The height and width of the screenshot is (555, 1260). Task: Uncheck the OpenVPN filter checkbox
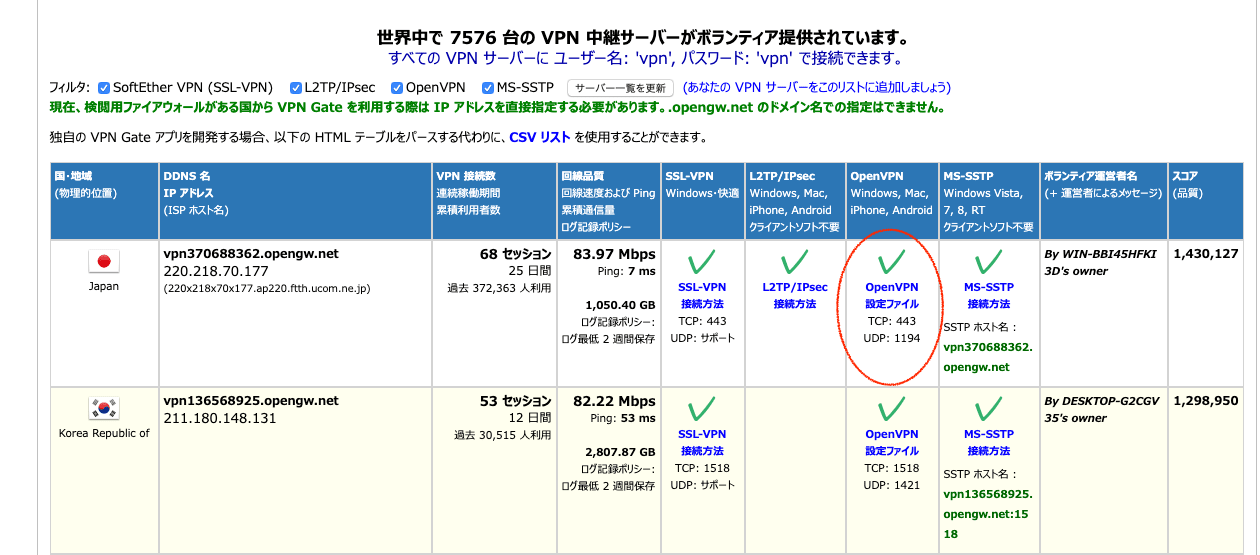pyautogui.click(x=397, y=88)
